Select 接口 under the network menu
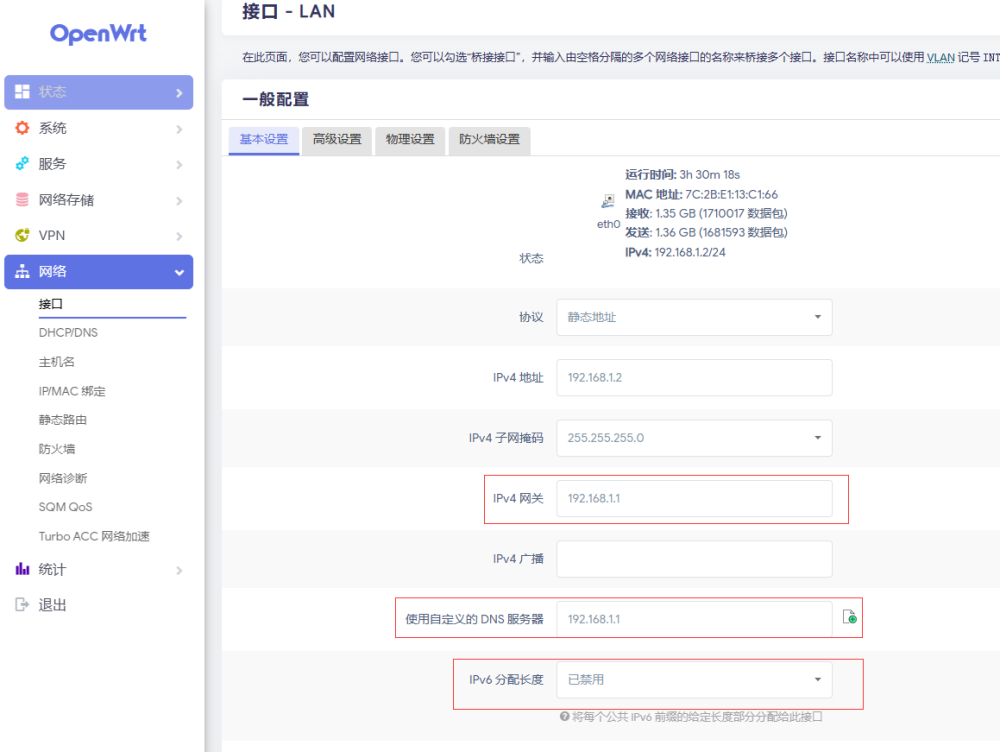The height and width of the screenshot is (752, 1000). pos(51,304)
